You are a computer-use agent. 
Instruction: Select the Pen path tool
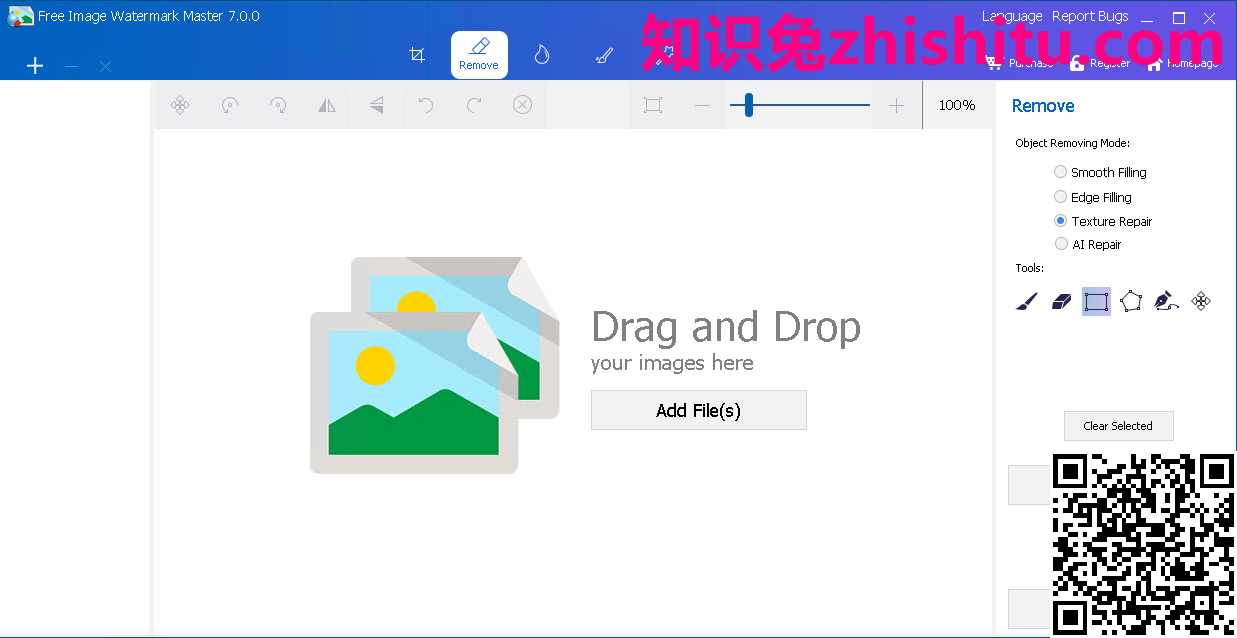[1166, 301]
